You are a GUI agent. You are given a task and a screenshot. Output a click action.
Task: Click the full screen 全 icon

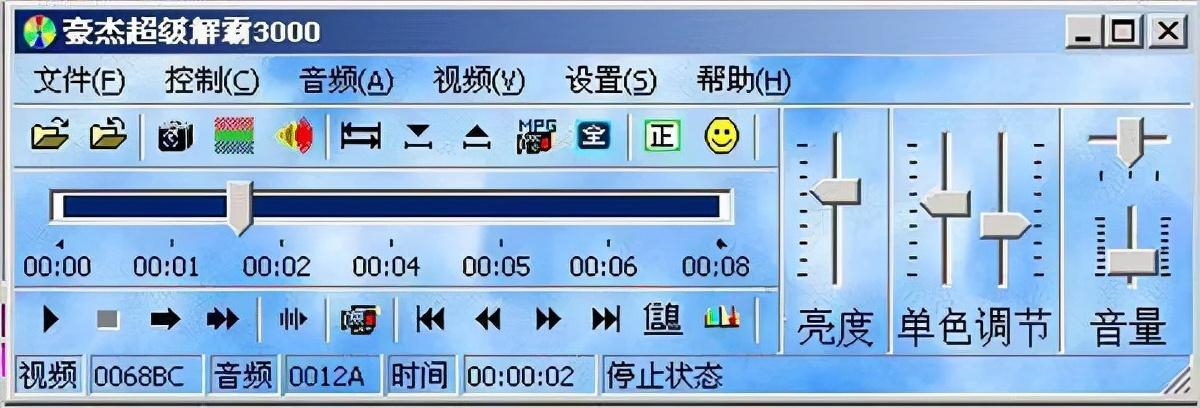pyautogui.click(x=593, y=135)
